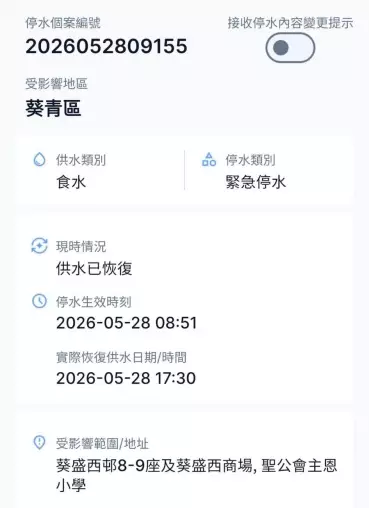369x508 pixels.
Task: Click the location alert icon beside 受影響範圍/地址
Action: (39, 443)
